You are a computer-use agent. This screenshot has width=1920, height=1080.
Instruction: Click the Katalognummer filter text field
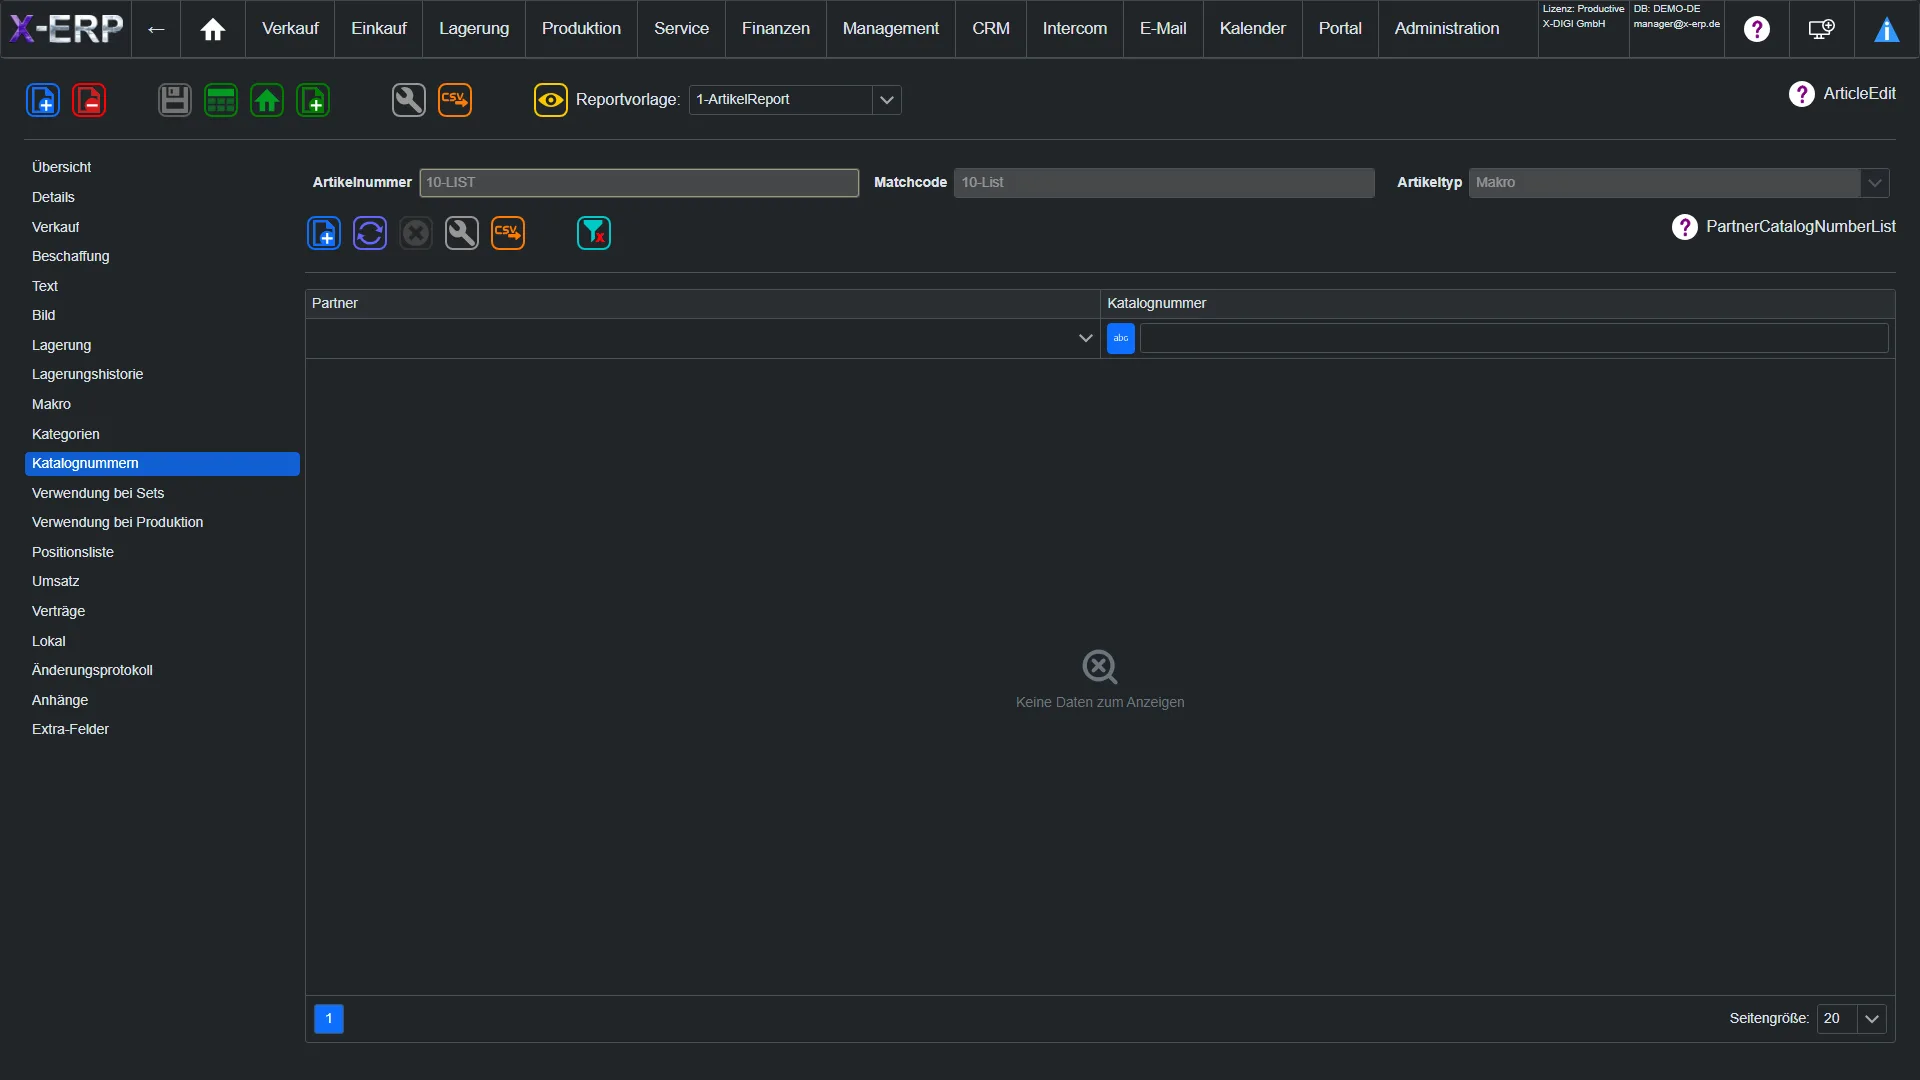(x=1514, y=338)
